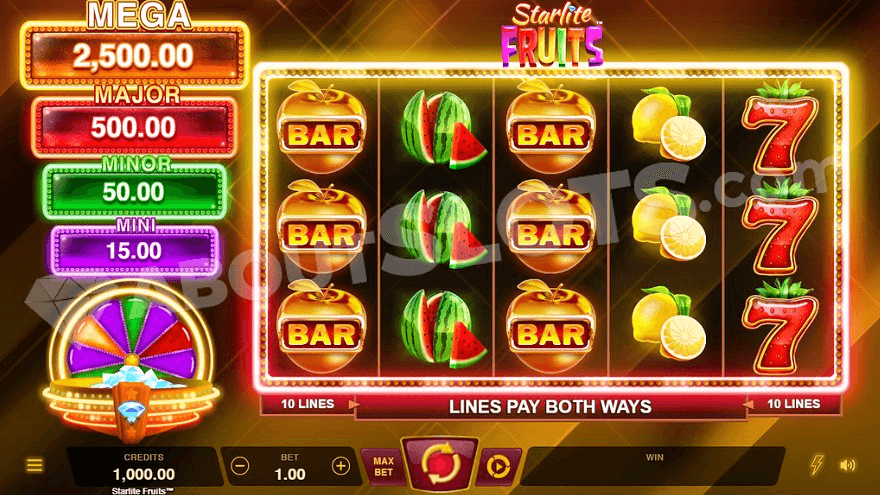This screenshot has width=880, height=495.
Task: Open the hamburger menu icon
Action: [34, 465]
